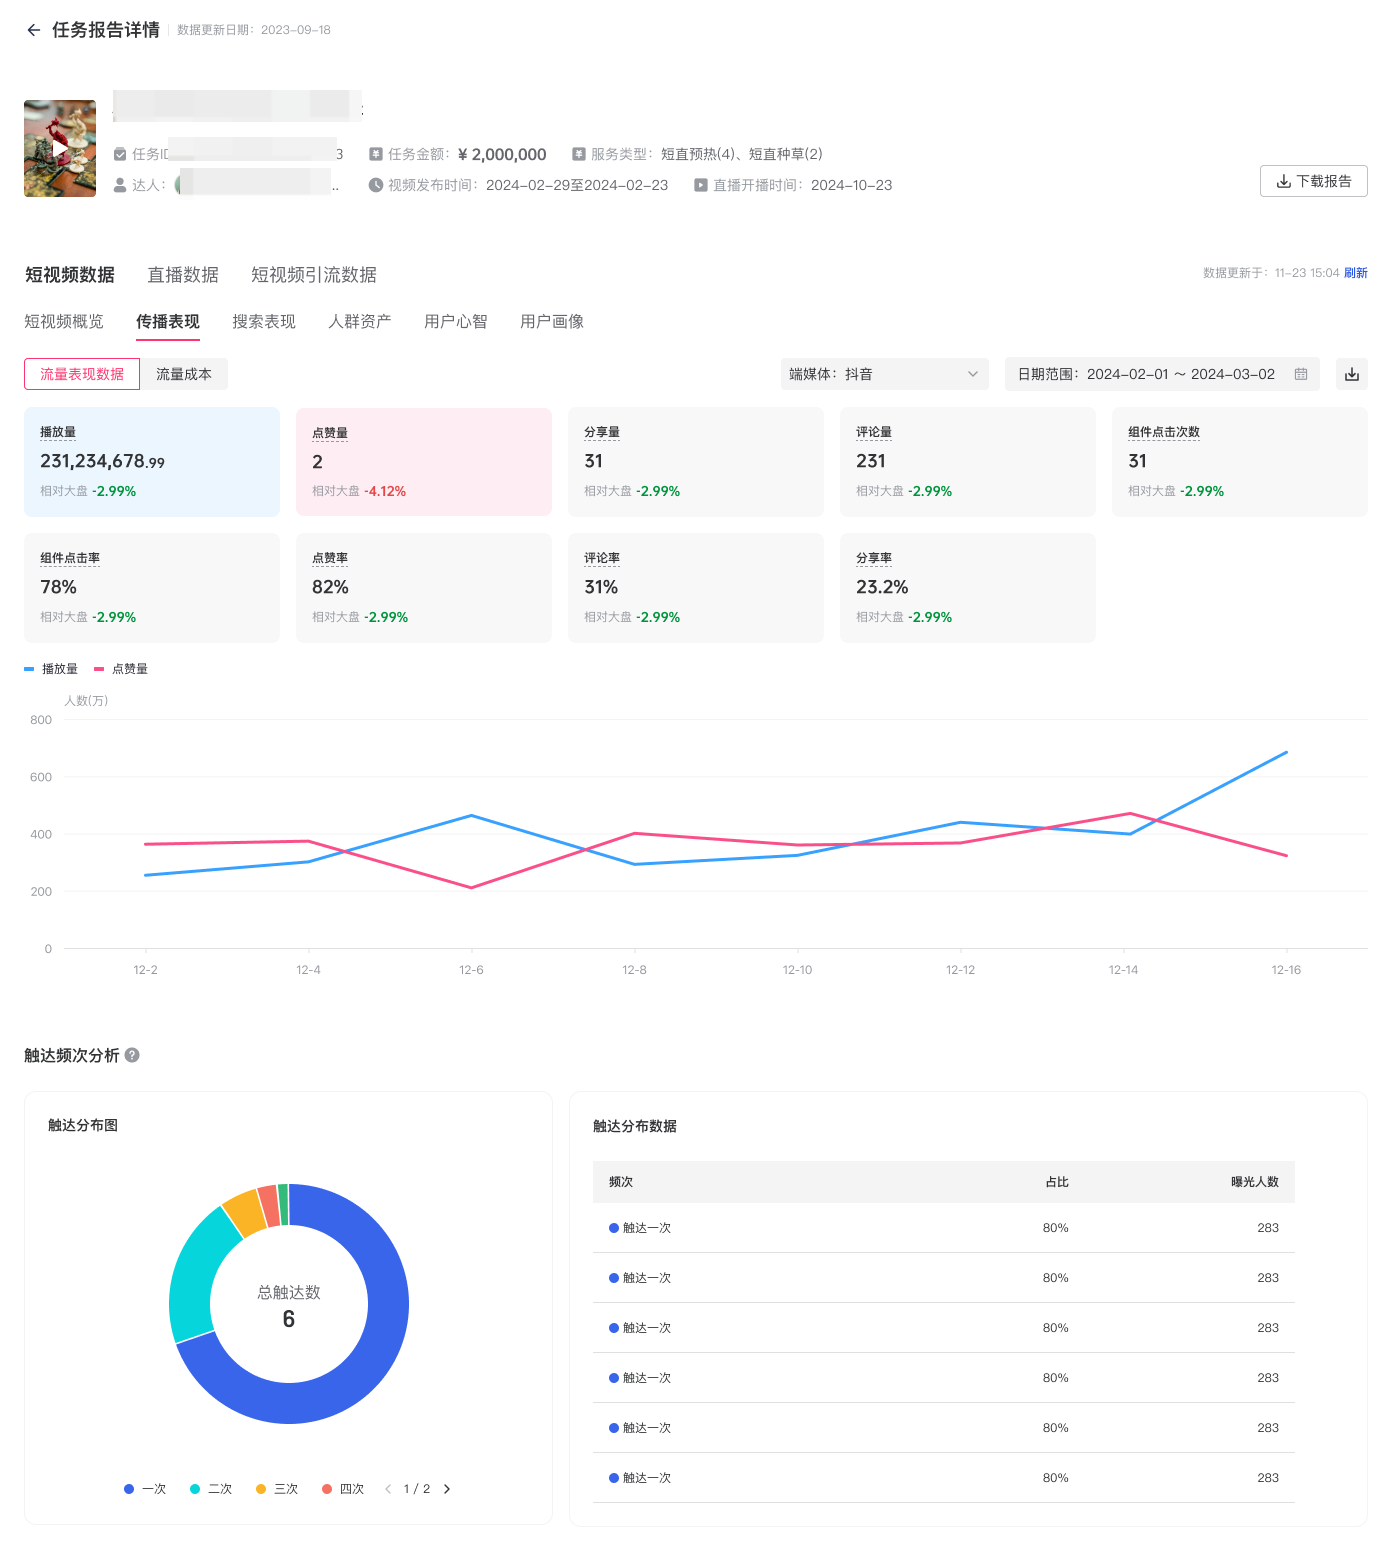Toggle the 播放量 chart legend series
The height and width of the screenshot is (1551, 1392).
click(52, 669)
